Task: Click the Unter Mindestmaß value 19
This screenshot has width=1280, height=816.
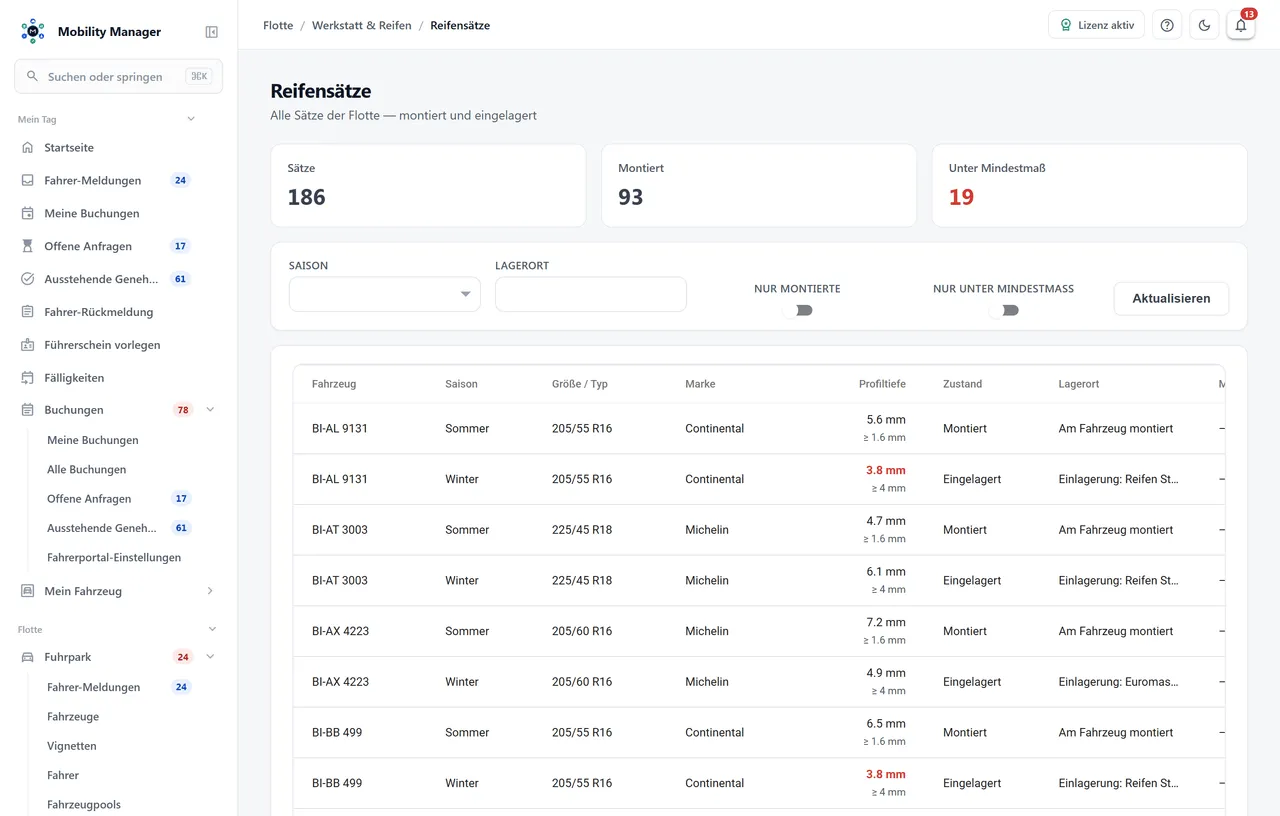Action: click(961, 197)
